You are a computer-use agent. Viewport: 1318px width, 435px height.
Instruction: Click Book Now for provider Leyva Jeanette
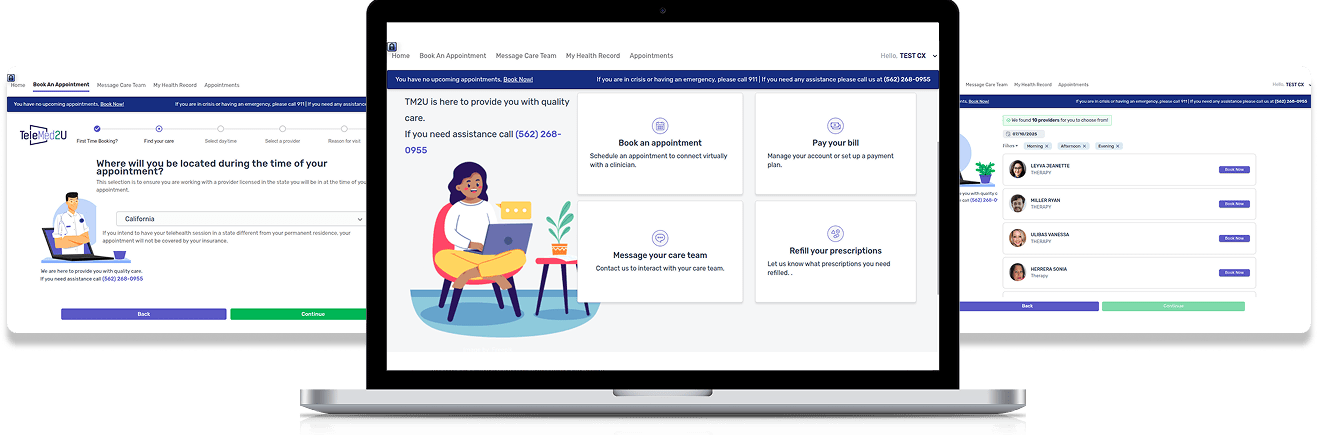(1234, 170)
